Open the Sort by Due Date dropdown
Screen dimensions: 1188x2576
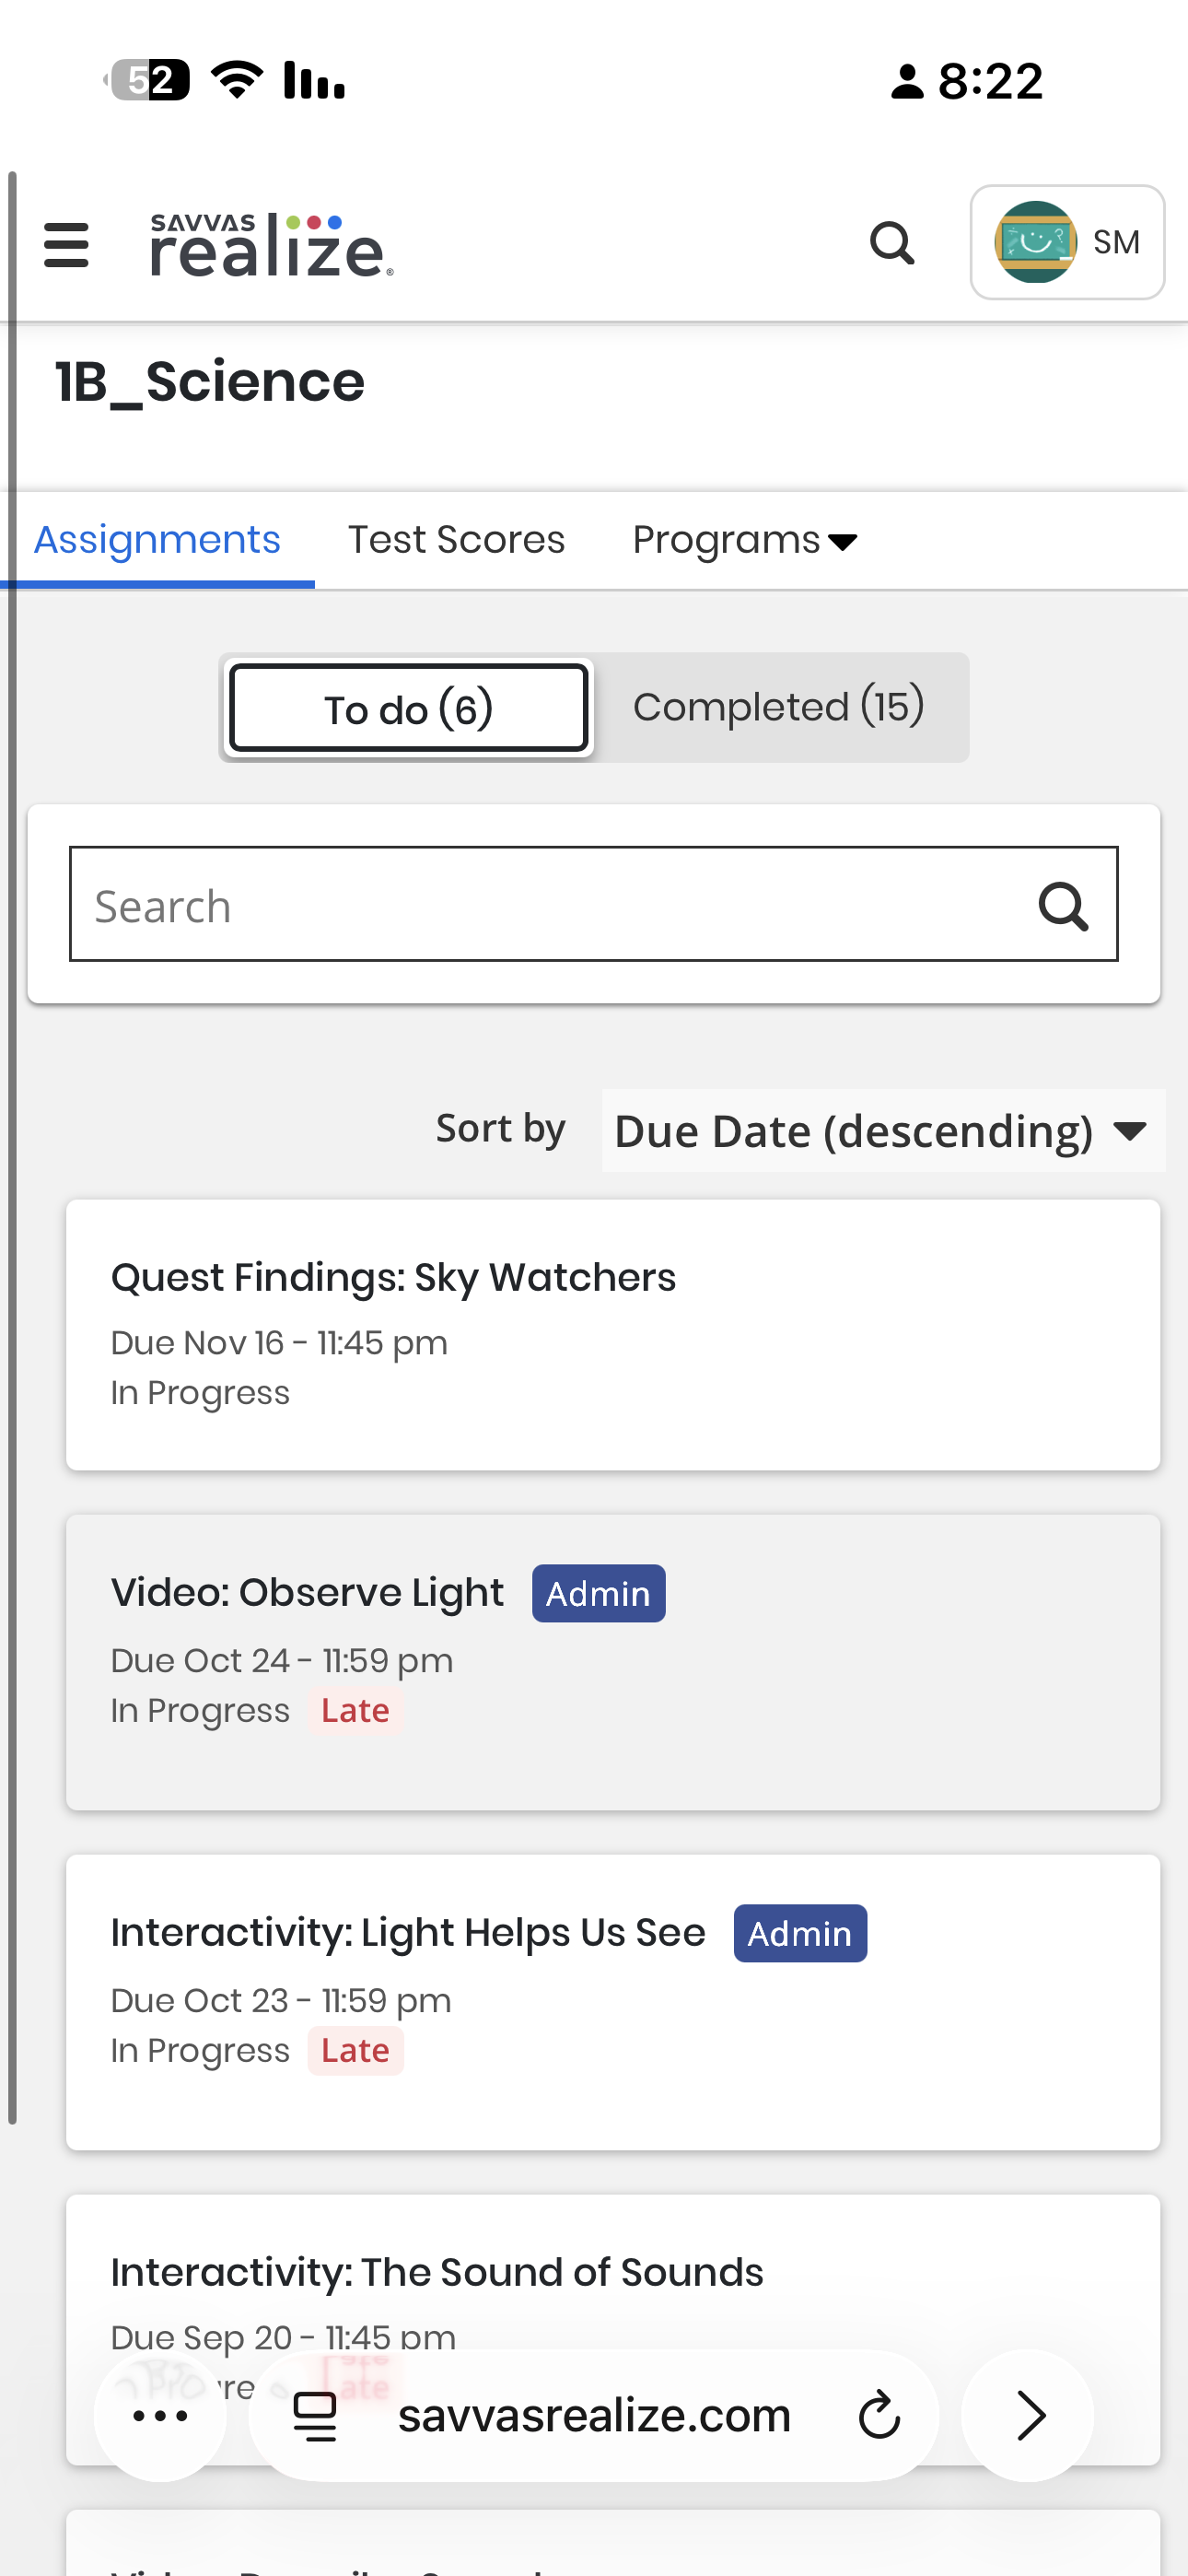tap(882, 1131)
